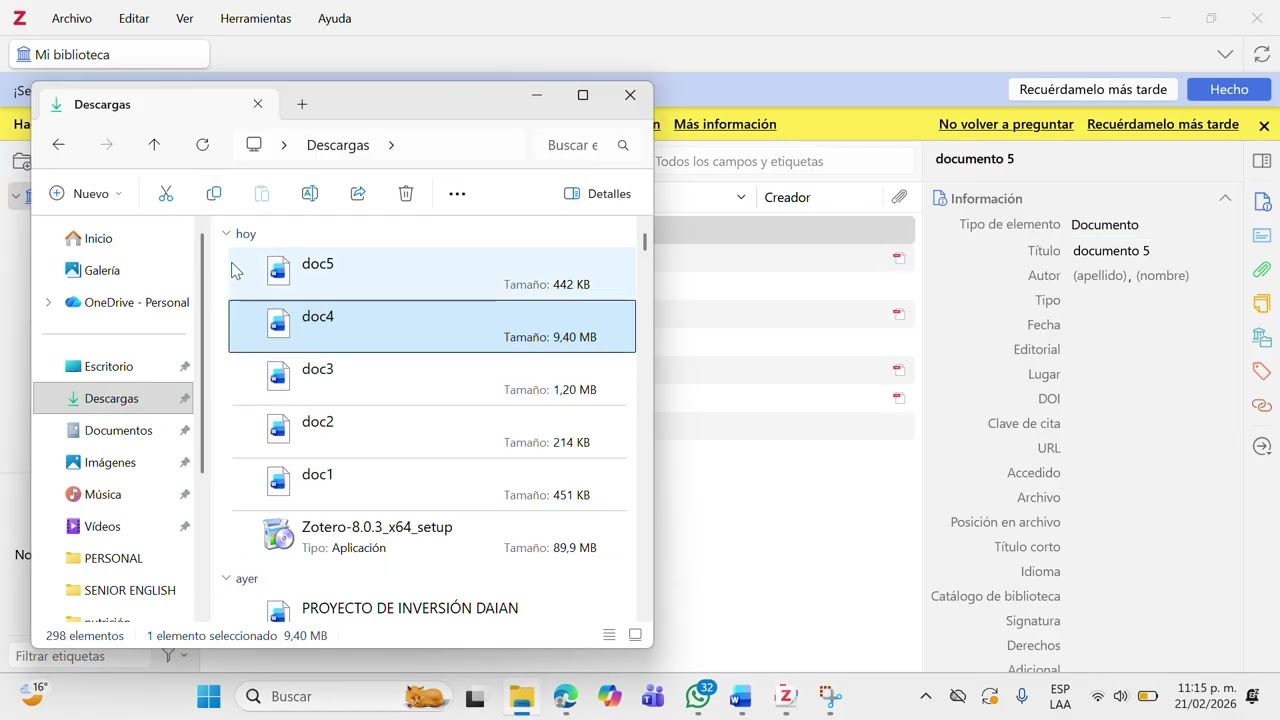Select the Mi biblioteca tab in Zotero
Viewport: 1280px width, 720px height.
click(109, 54)
